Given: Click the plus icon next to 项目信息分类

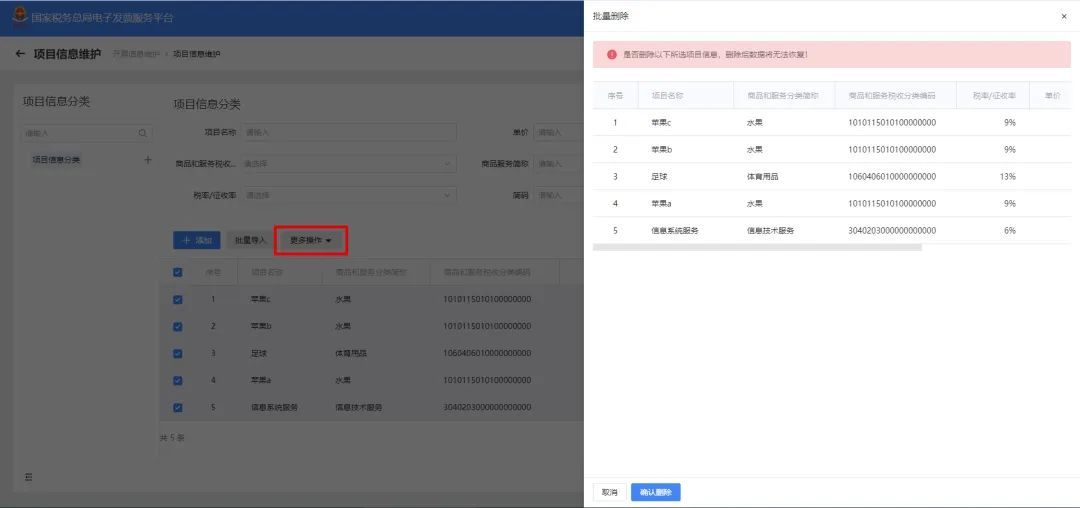Looking at the screenshot, I should pos(147,160).
